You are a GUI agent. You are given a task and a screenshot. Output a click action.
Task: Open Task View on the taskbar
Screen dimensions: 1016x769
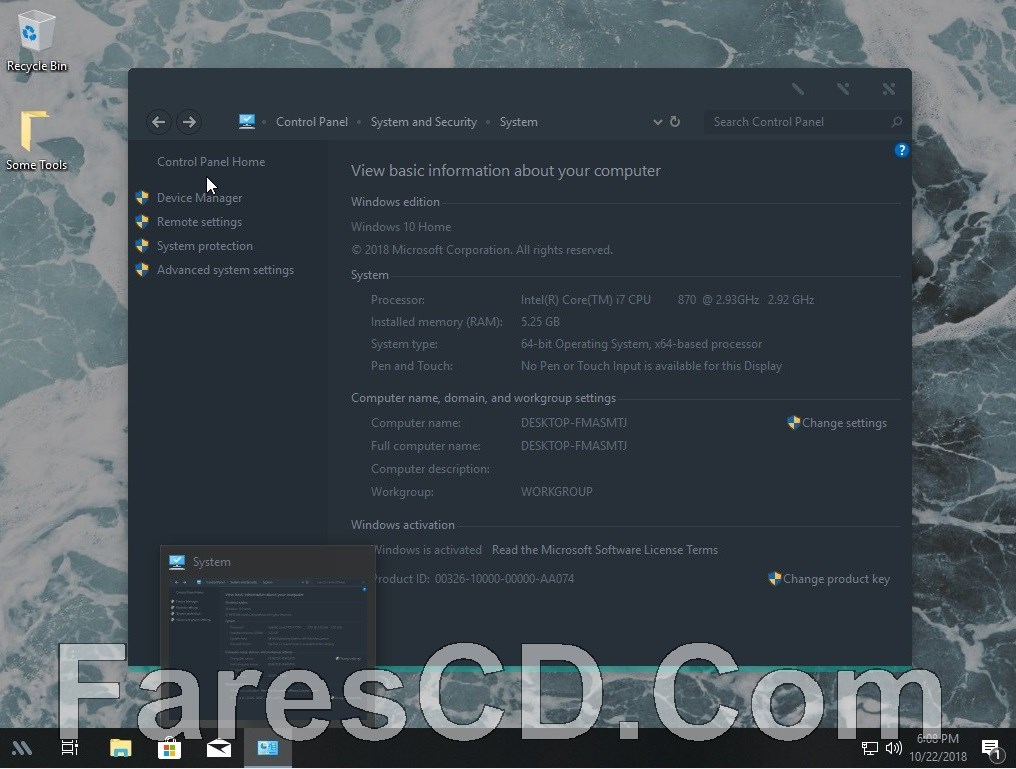point(69,748)
